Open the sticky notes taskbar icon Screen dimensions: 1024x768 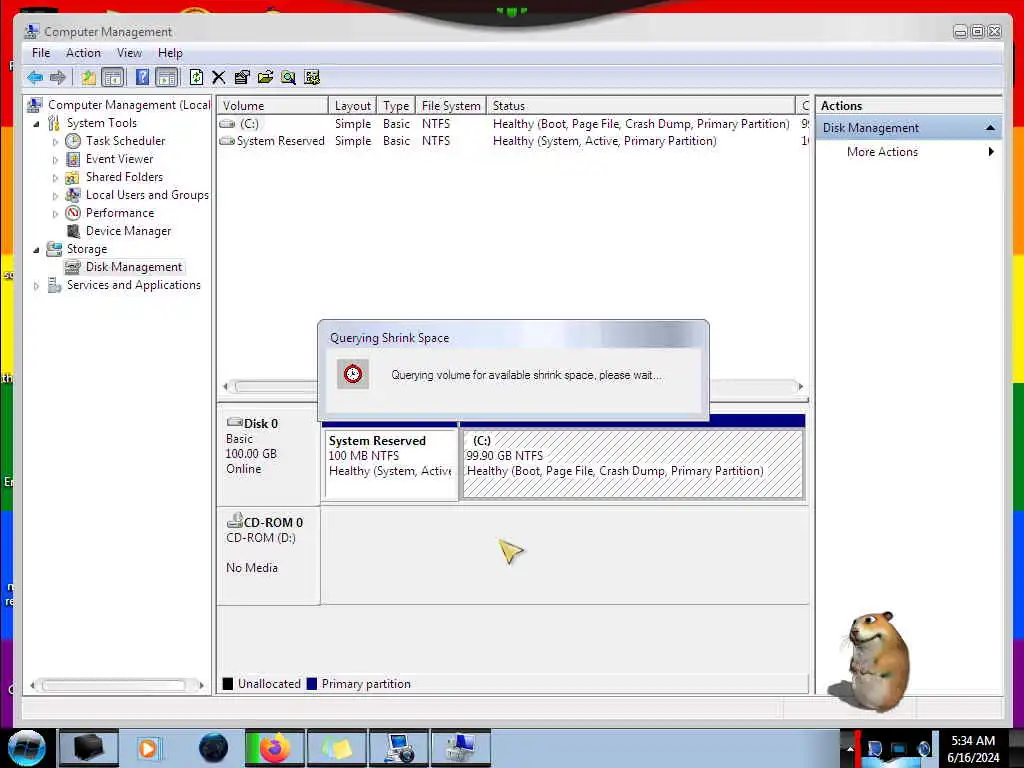[337, 748]
